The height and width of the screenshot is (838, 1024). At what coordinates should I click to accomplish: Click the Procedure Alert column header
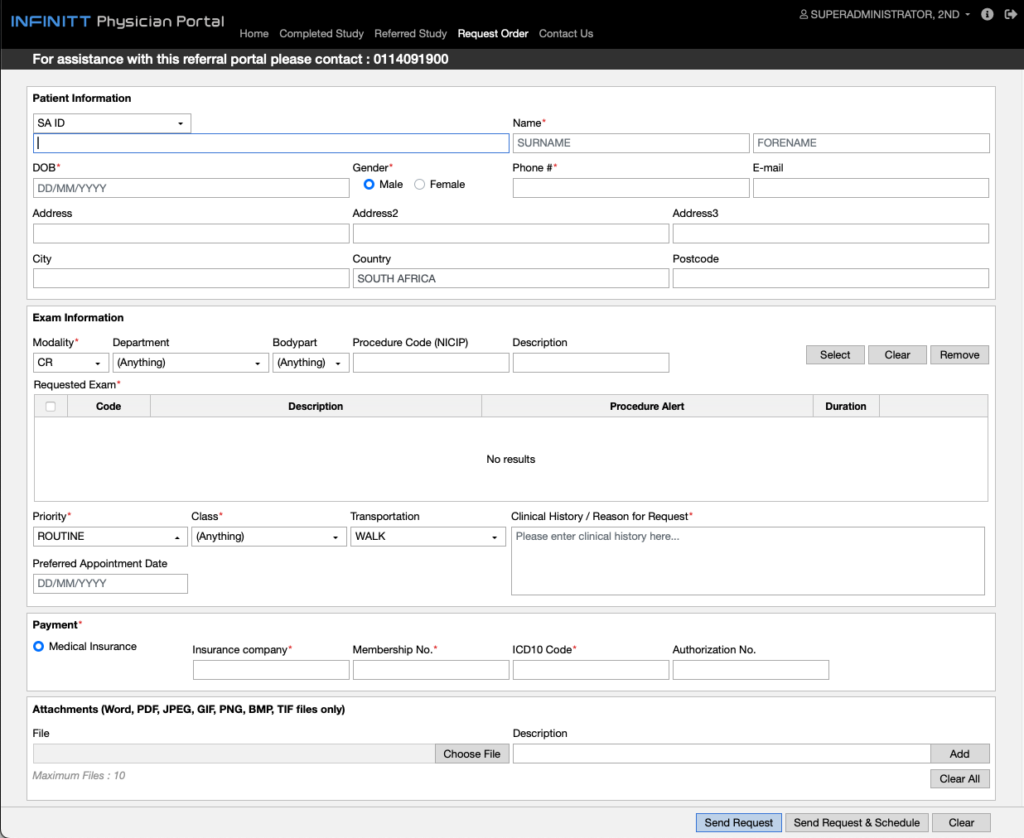tap(647, 406)
